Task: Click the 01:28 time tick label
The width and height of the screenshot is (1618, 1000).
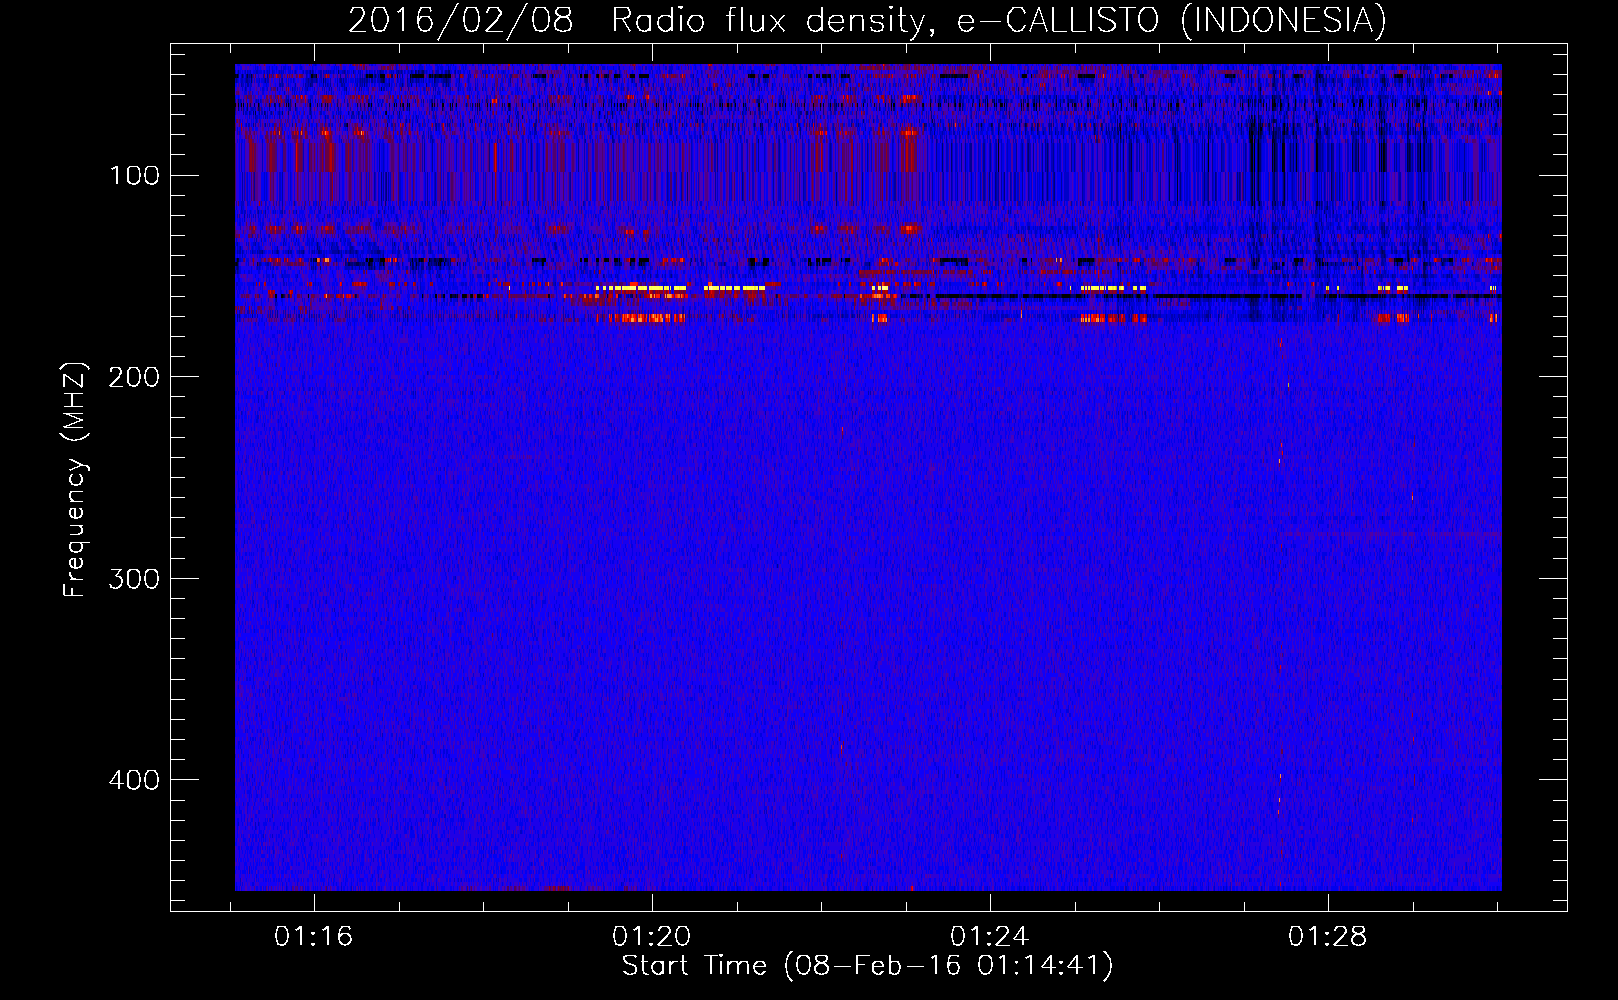Action: pyautogui.click(x=1327, y=937)
